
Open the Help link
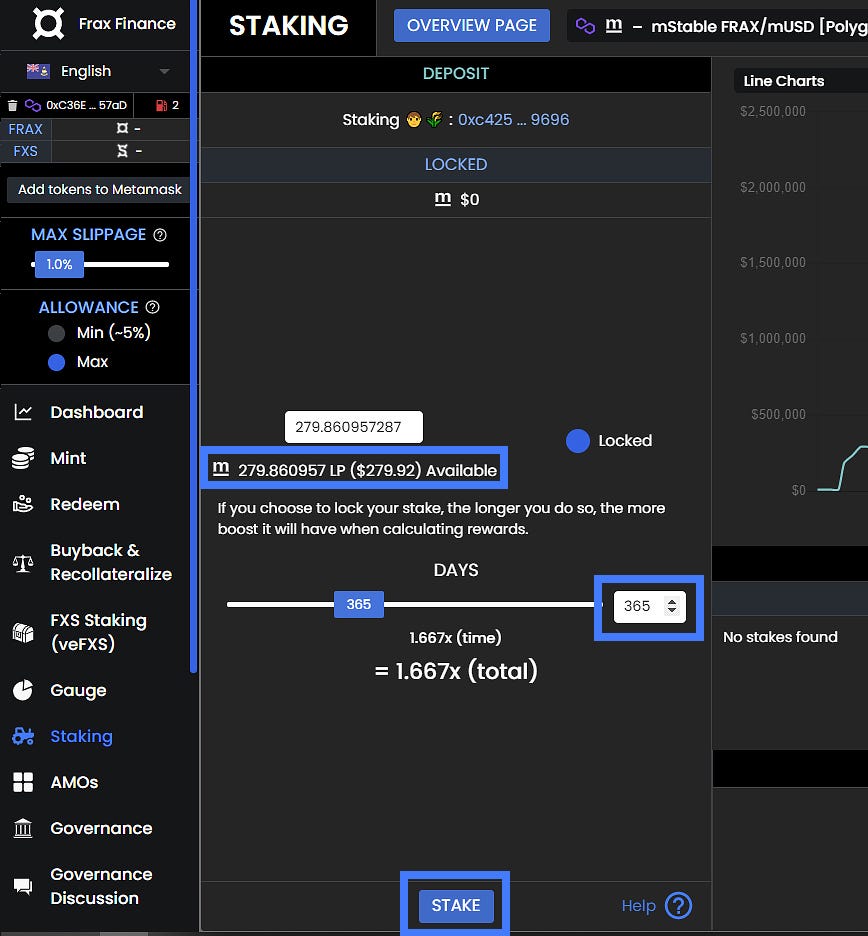coord(638,906)
